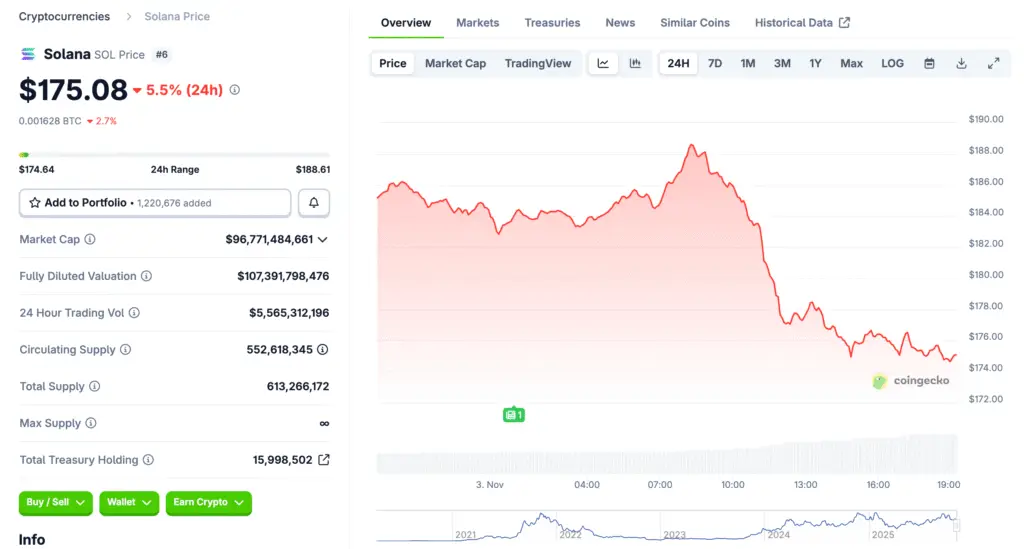Click the green news event marker on chart
This screenshot has width=1024, height=549.
click(x=514, y=414)
